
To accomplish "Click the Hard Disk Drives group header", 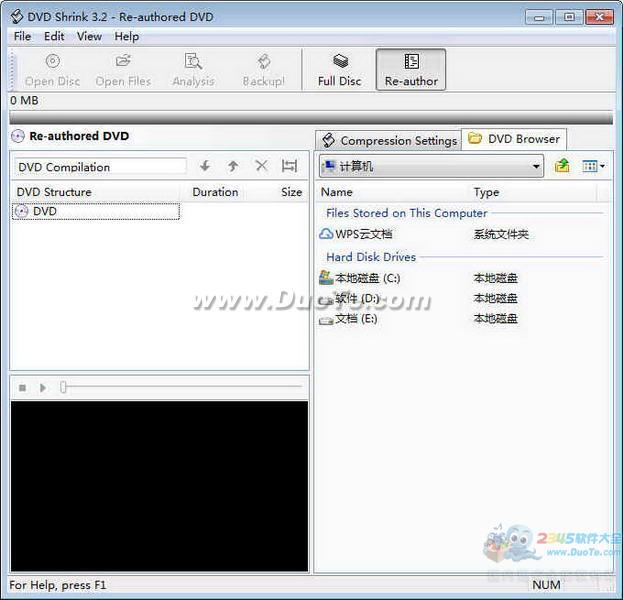I will pos(371,257).
